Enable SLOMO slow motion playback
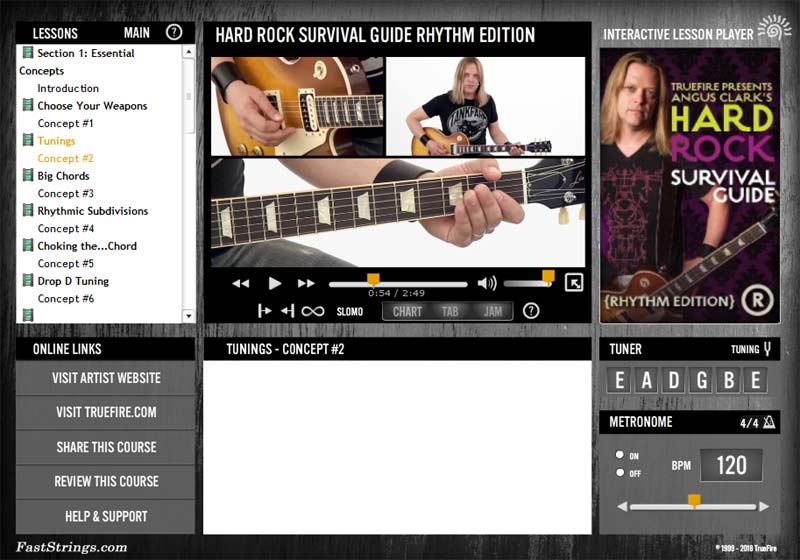This screenshot has height=560, width=800. click(349, 312)
